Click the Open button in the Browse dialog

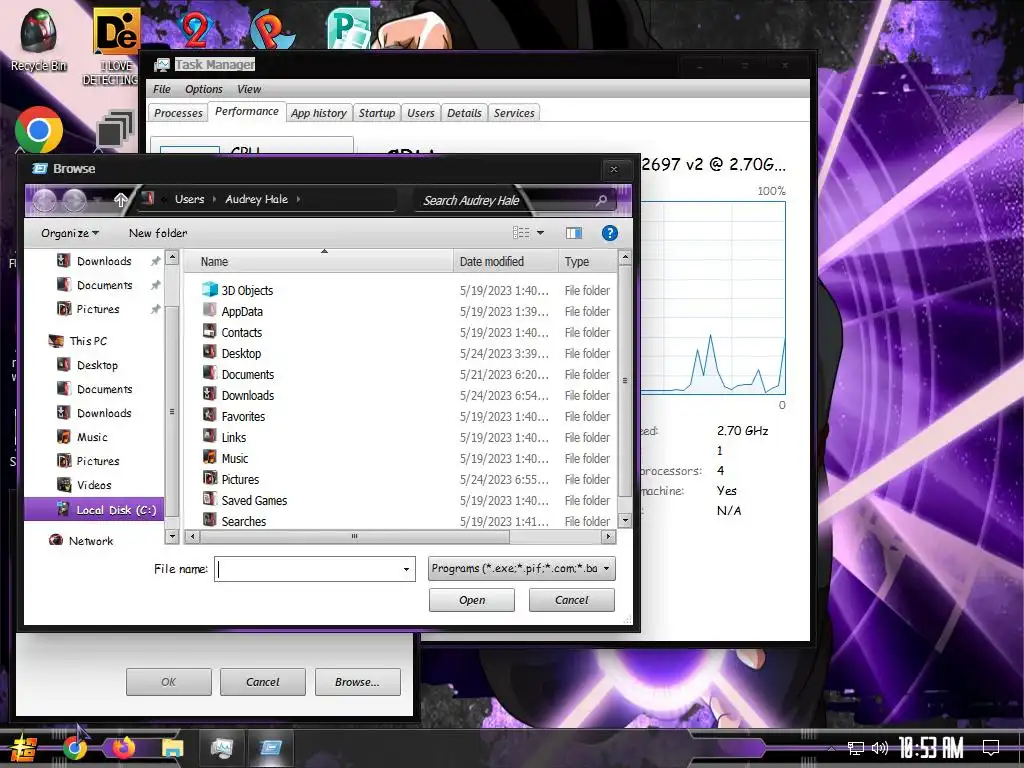(472, 600)
